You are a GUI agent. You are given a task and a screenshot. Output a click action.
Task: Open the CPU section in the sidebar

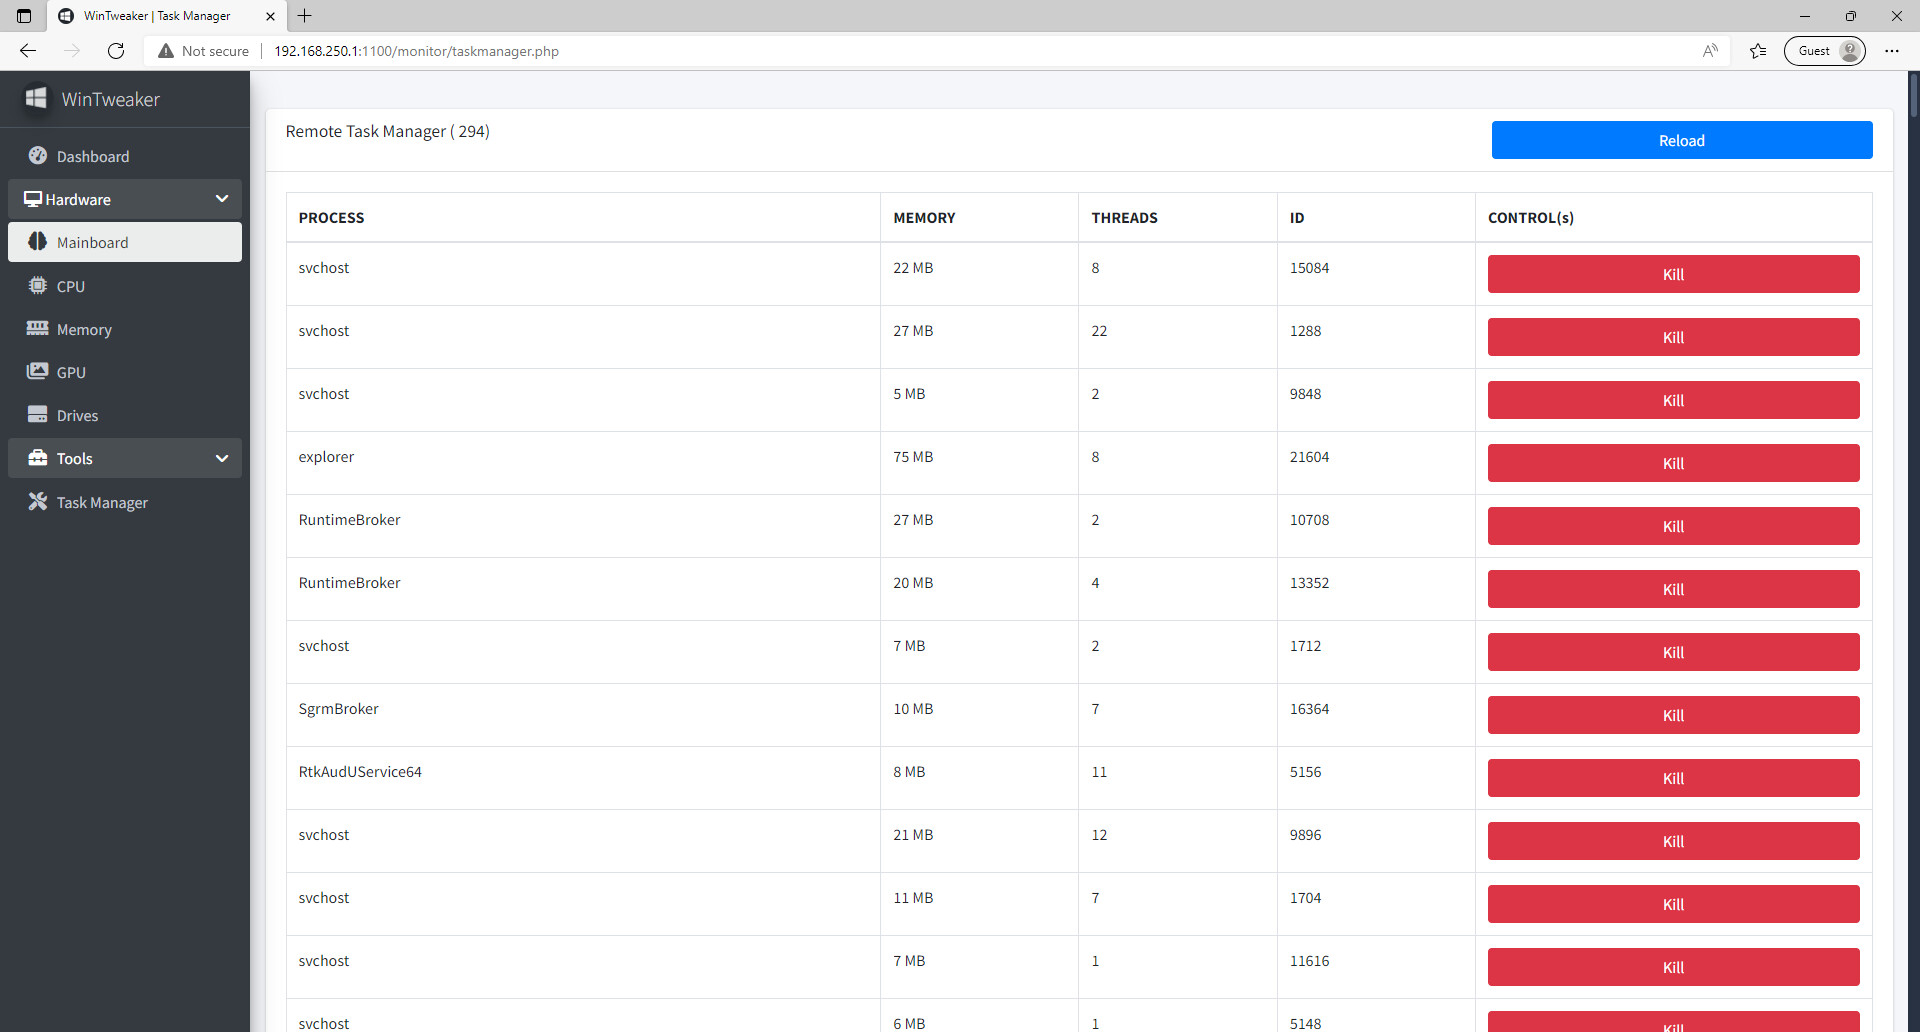pos(37,286)
